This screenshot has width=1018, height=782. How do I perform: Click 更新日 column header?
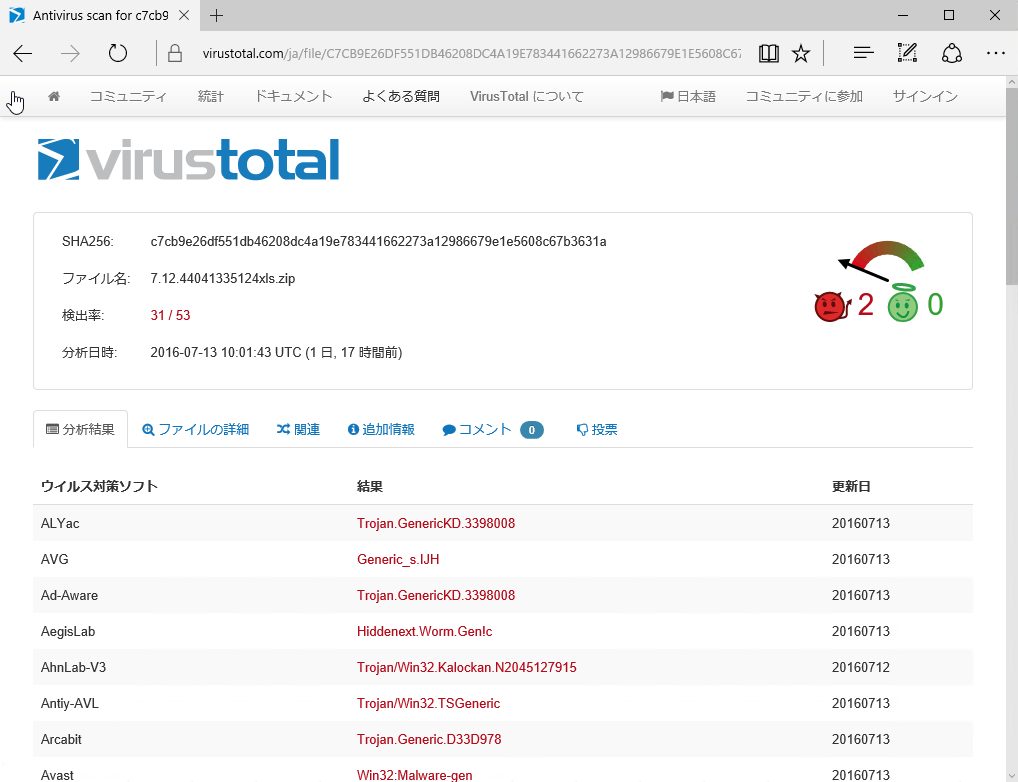coord(851,486)
